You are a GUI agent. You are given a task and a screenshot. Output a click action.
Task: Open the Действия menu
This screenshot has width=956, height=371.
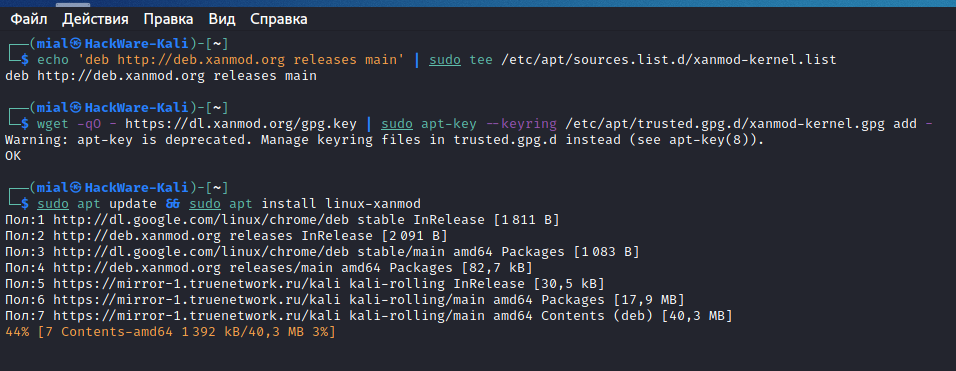pos(95,19)
